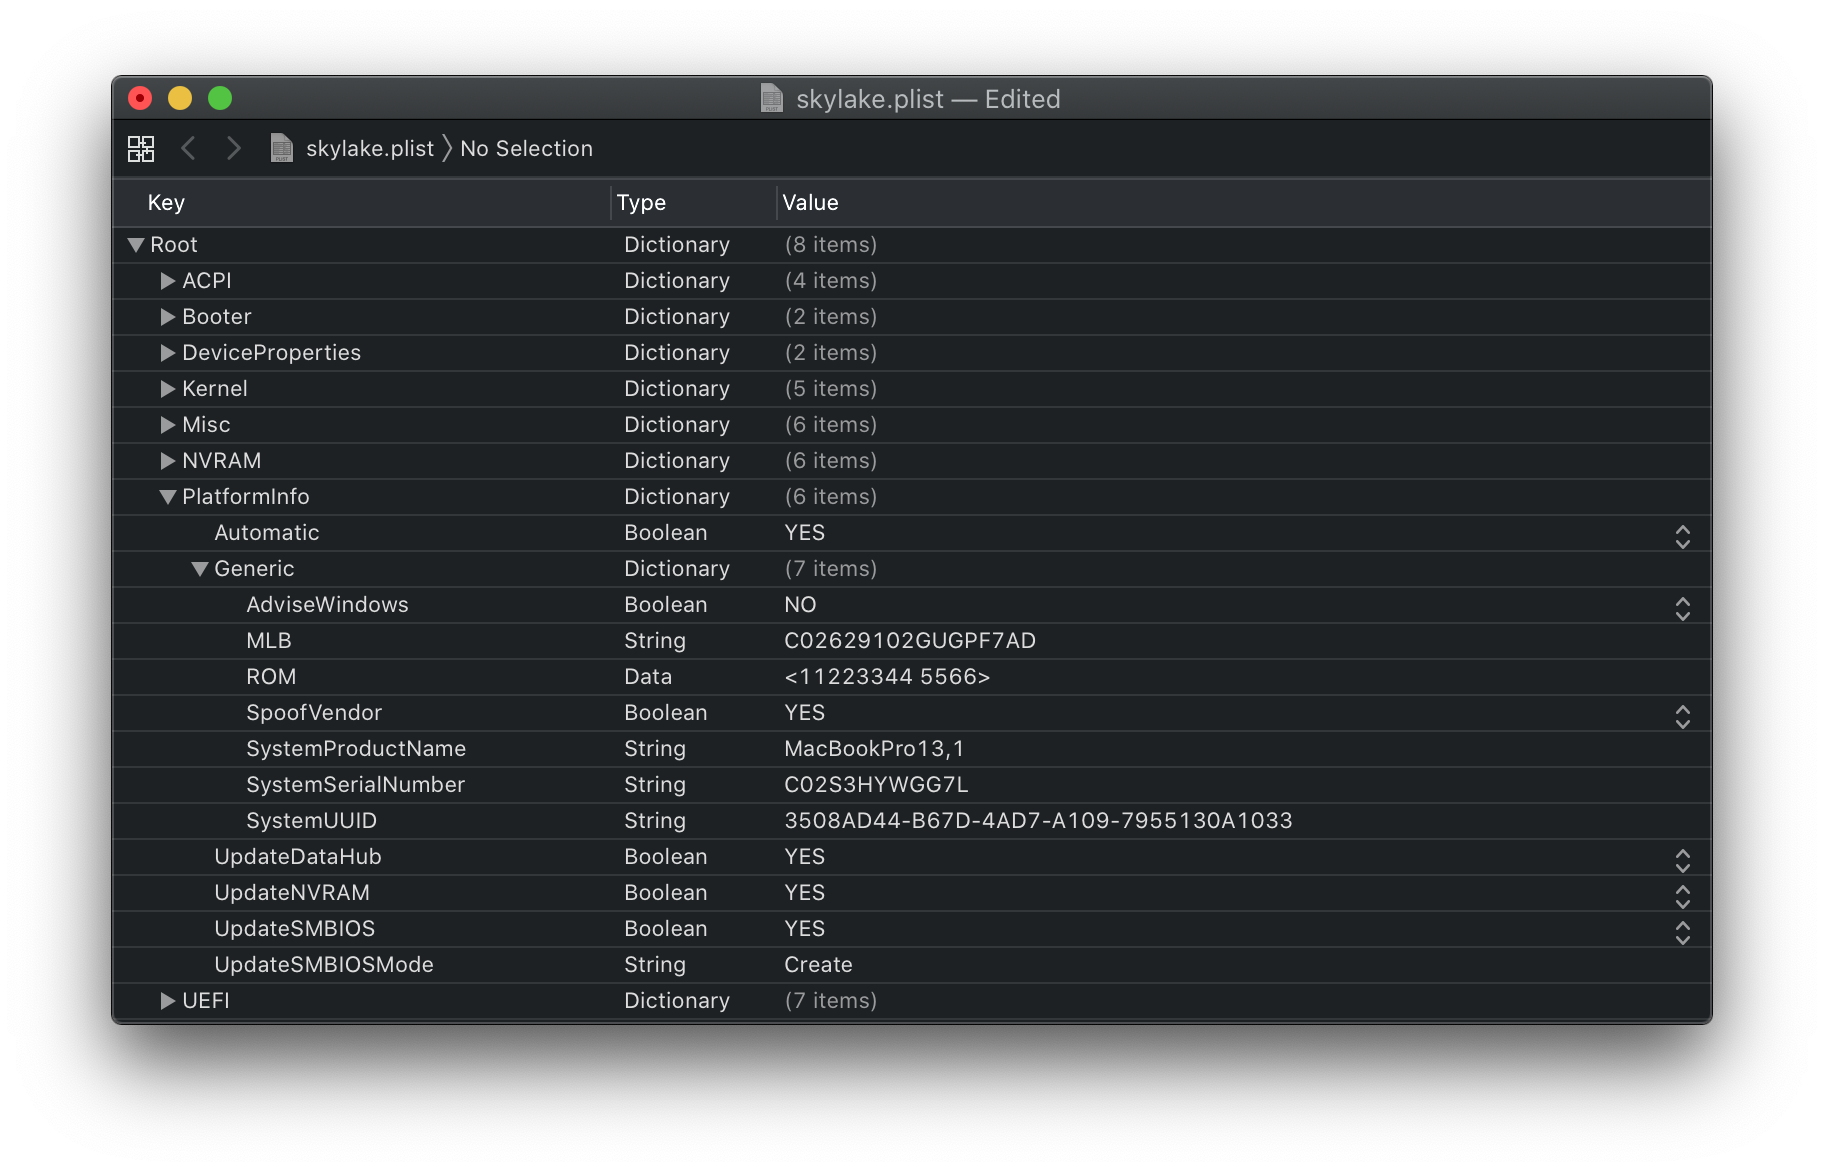Click the skylake.plist file icon in path bar
The height and width of the screenshot is (1172, 1824).
coord(282,149)
